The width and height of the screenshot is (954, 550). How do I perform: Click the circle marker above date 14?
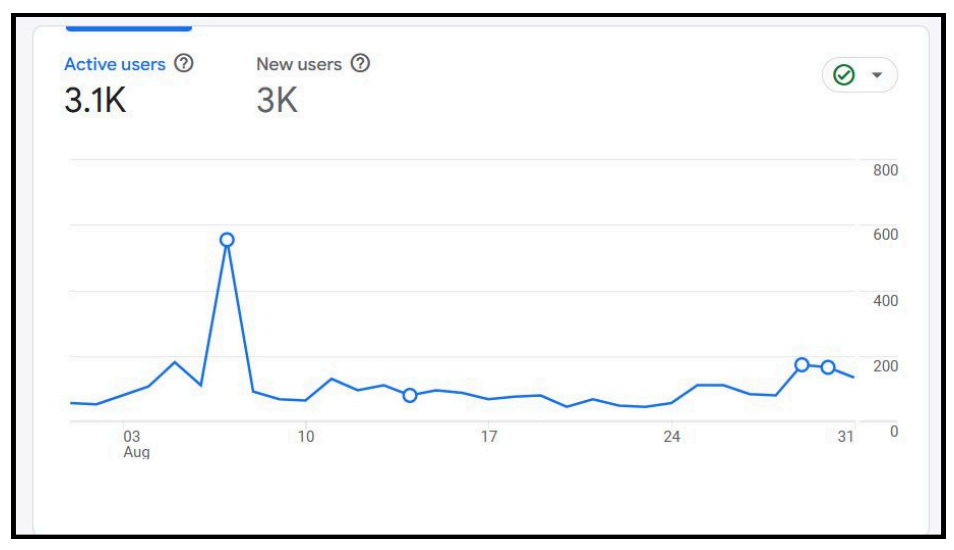[x=410, y=395]
